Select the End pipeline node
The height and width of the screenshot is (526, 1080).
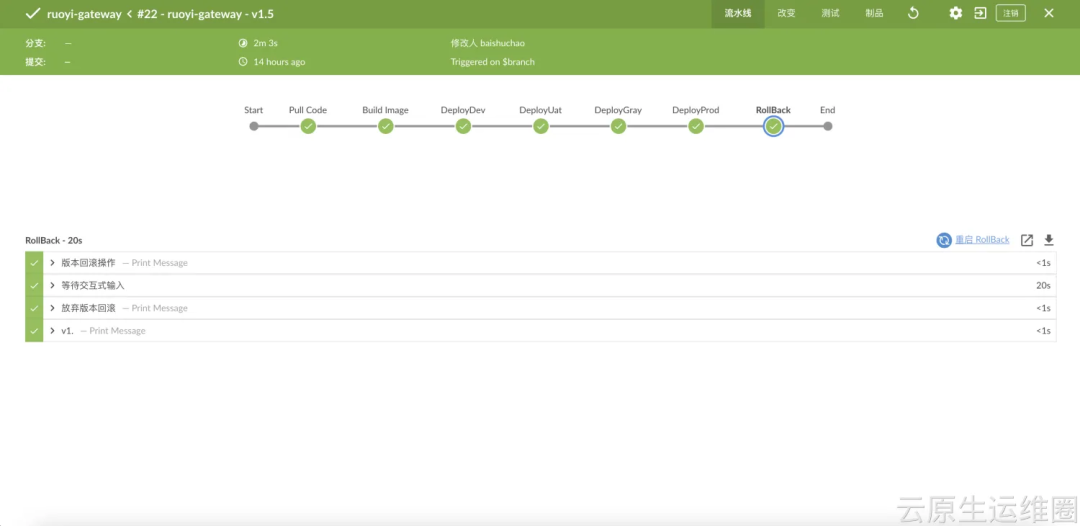828,126
